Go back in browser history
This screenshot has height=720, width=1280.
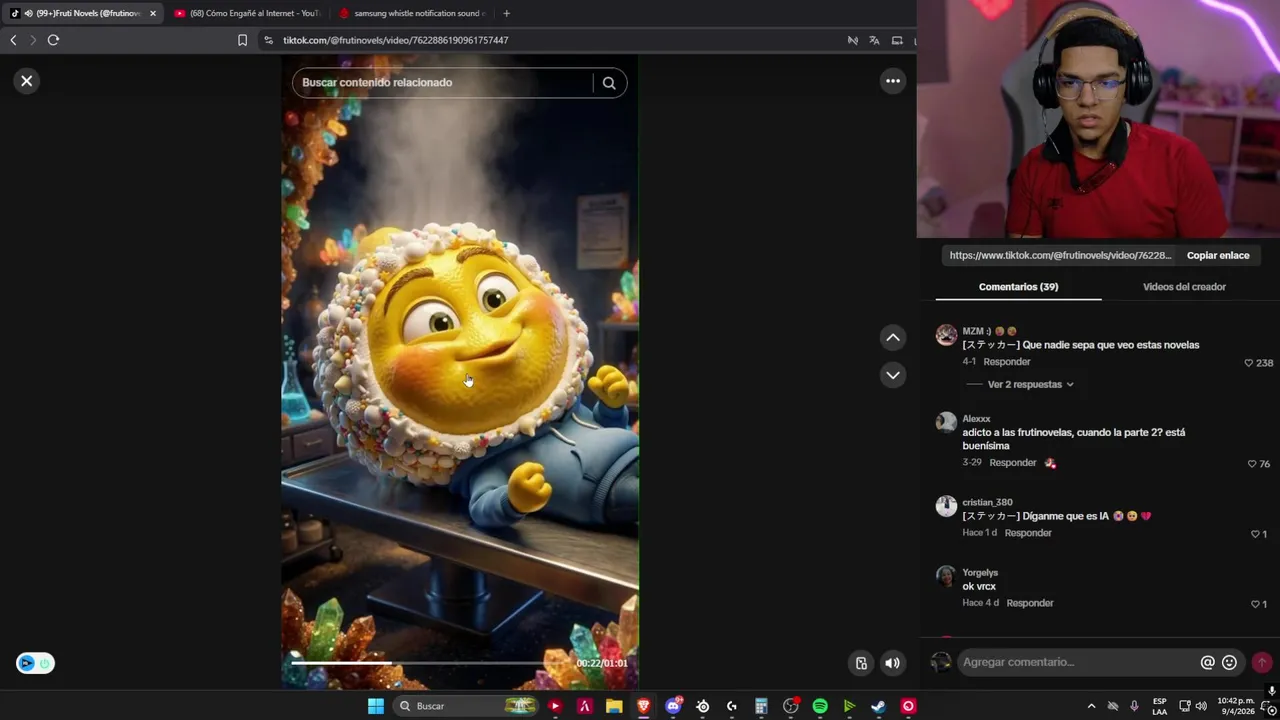click(x=13, y=40)
